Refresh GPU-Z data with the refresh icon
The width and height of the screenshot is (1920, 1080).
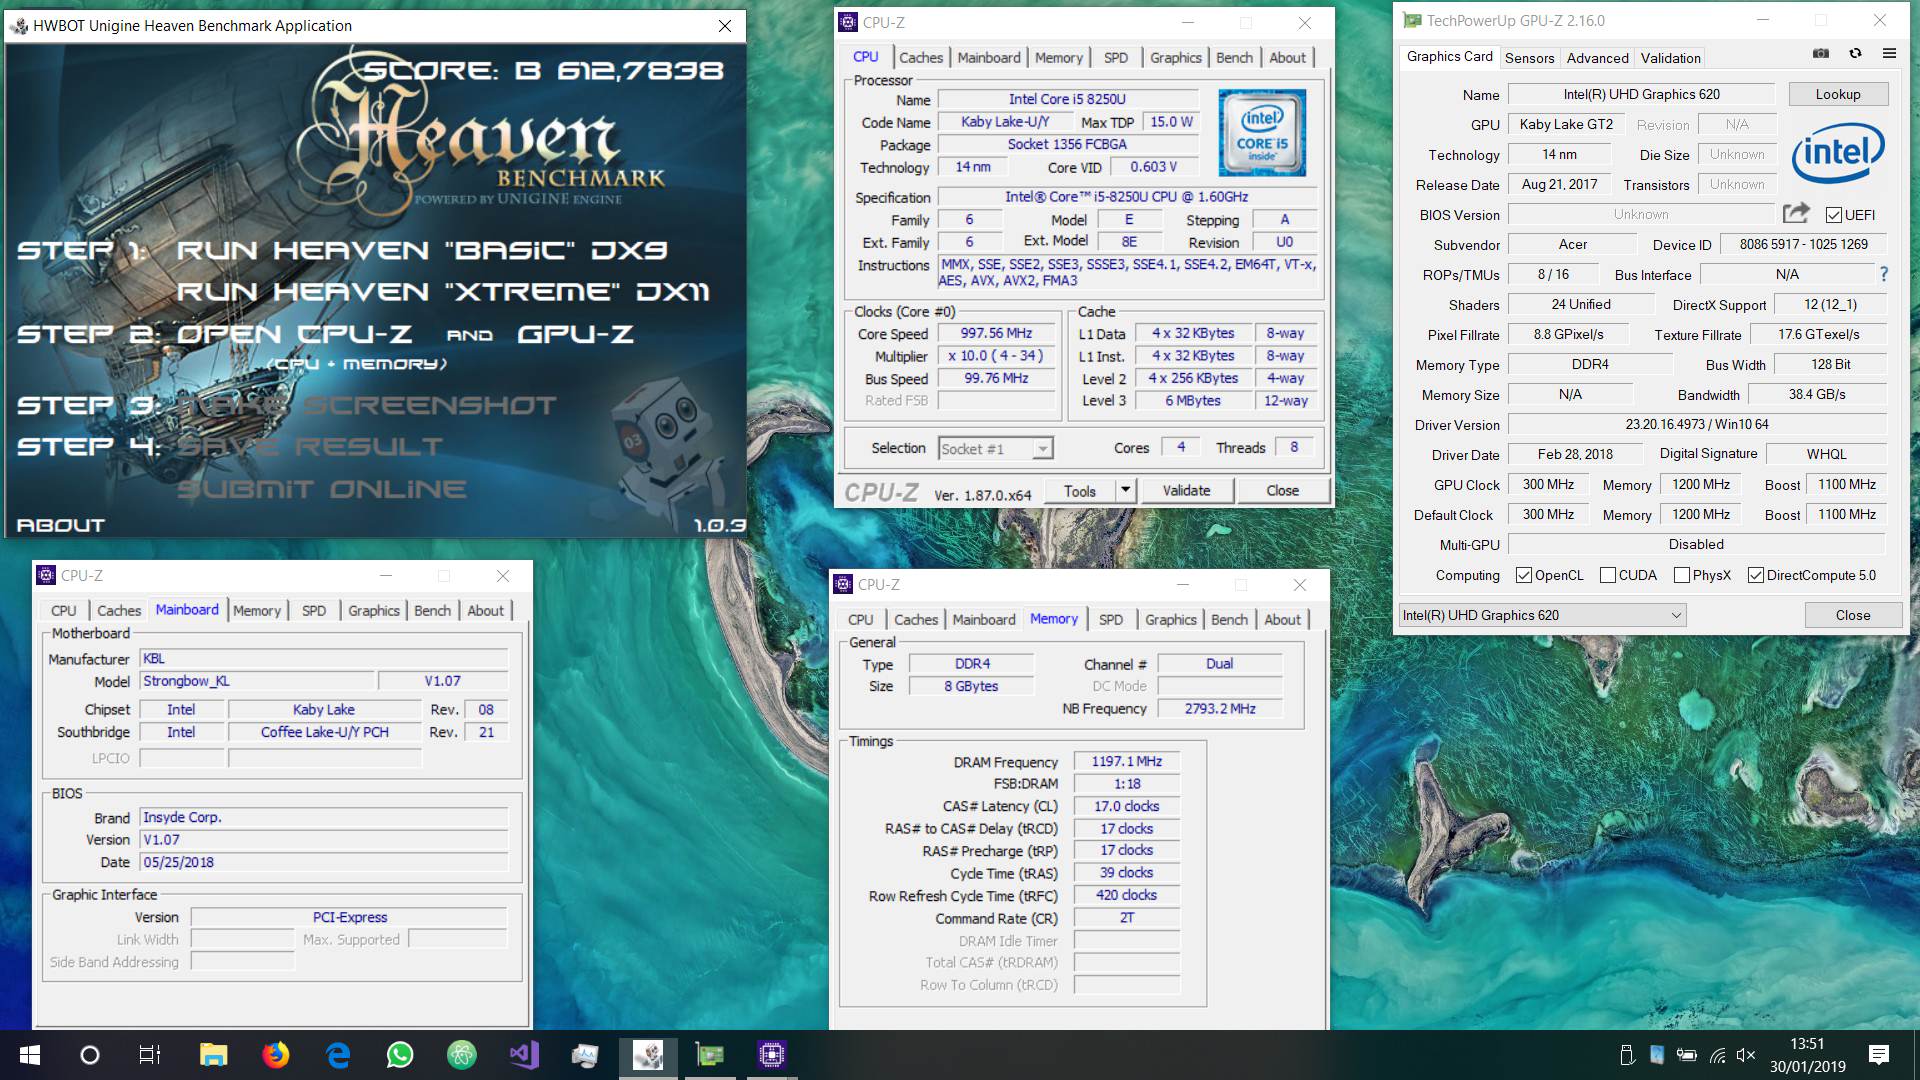coord(1855,54)
